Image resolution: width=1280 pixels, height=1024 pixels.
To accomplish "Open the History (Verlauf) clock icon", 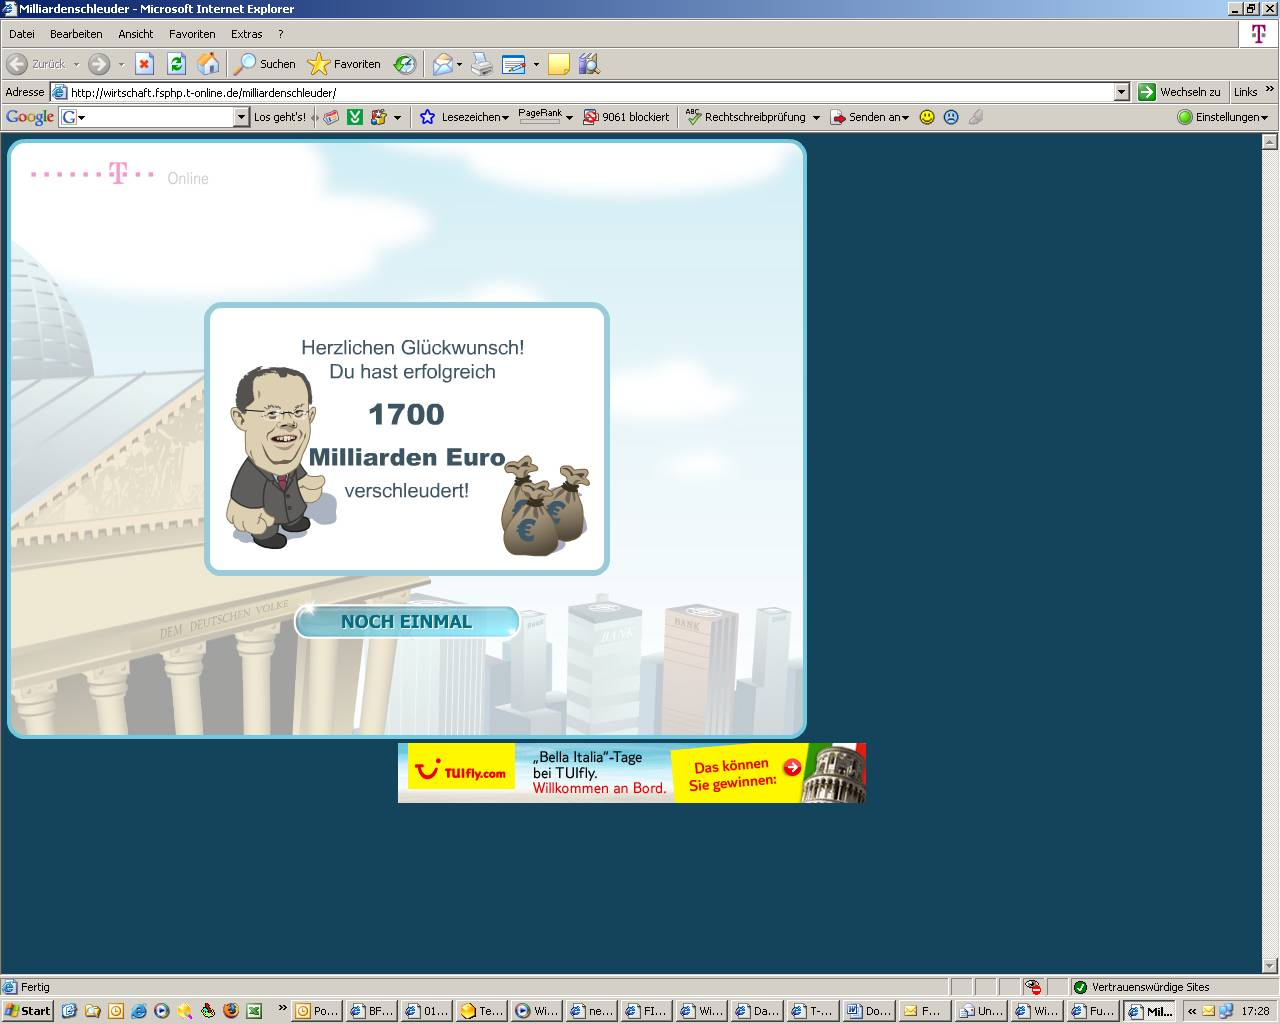I will pyautogui.click(x=405, y=64).
